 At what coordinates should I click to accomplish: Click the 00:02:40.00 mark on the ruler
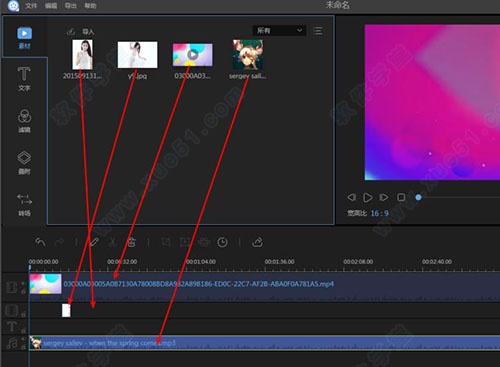(437, 262)
